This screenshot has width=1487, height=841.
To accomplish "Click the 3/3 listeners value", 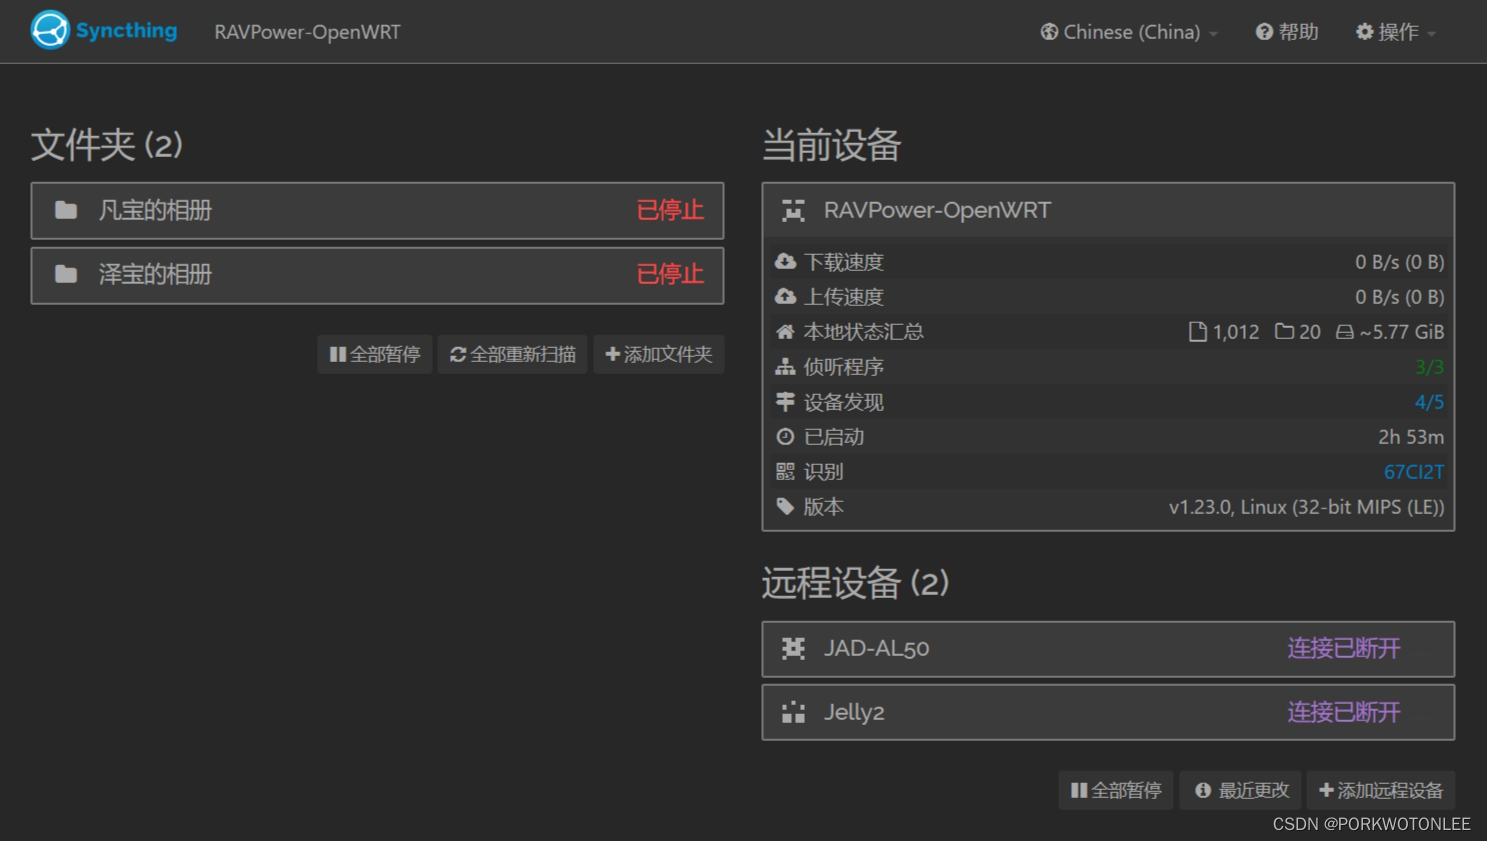I will [1429, 367].
